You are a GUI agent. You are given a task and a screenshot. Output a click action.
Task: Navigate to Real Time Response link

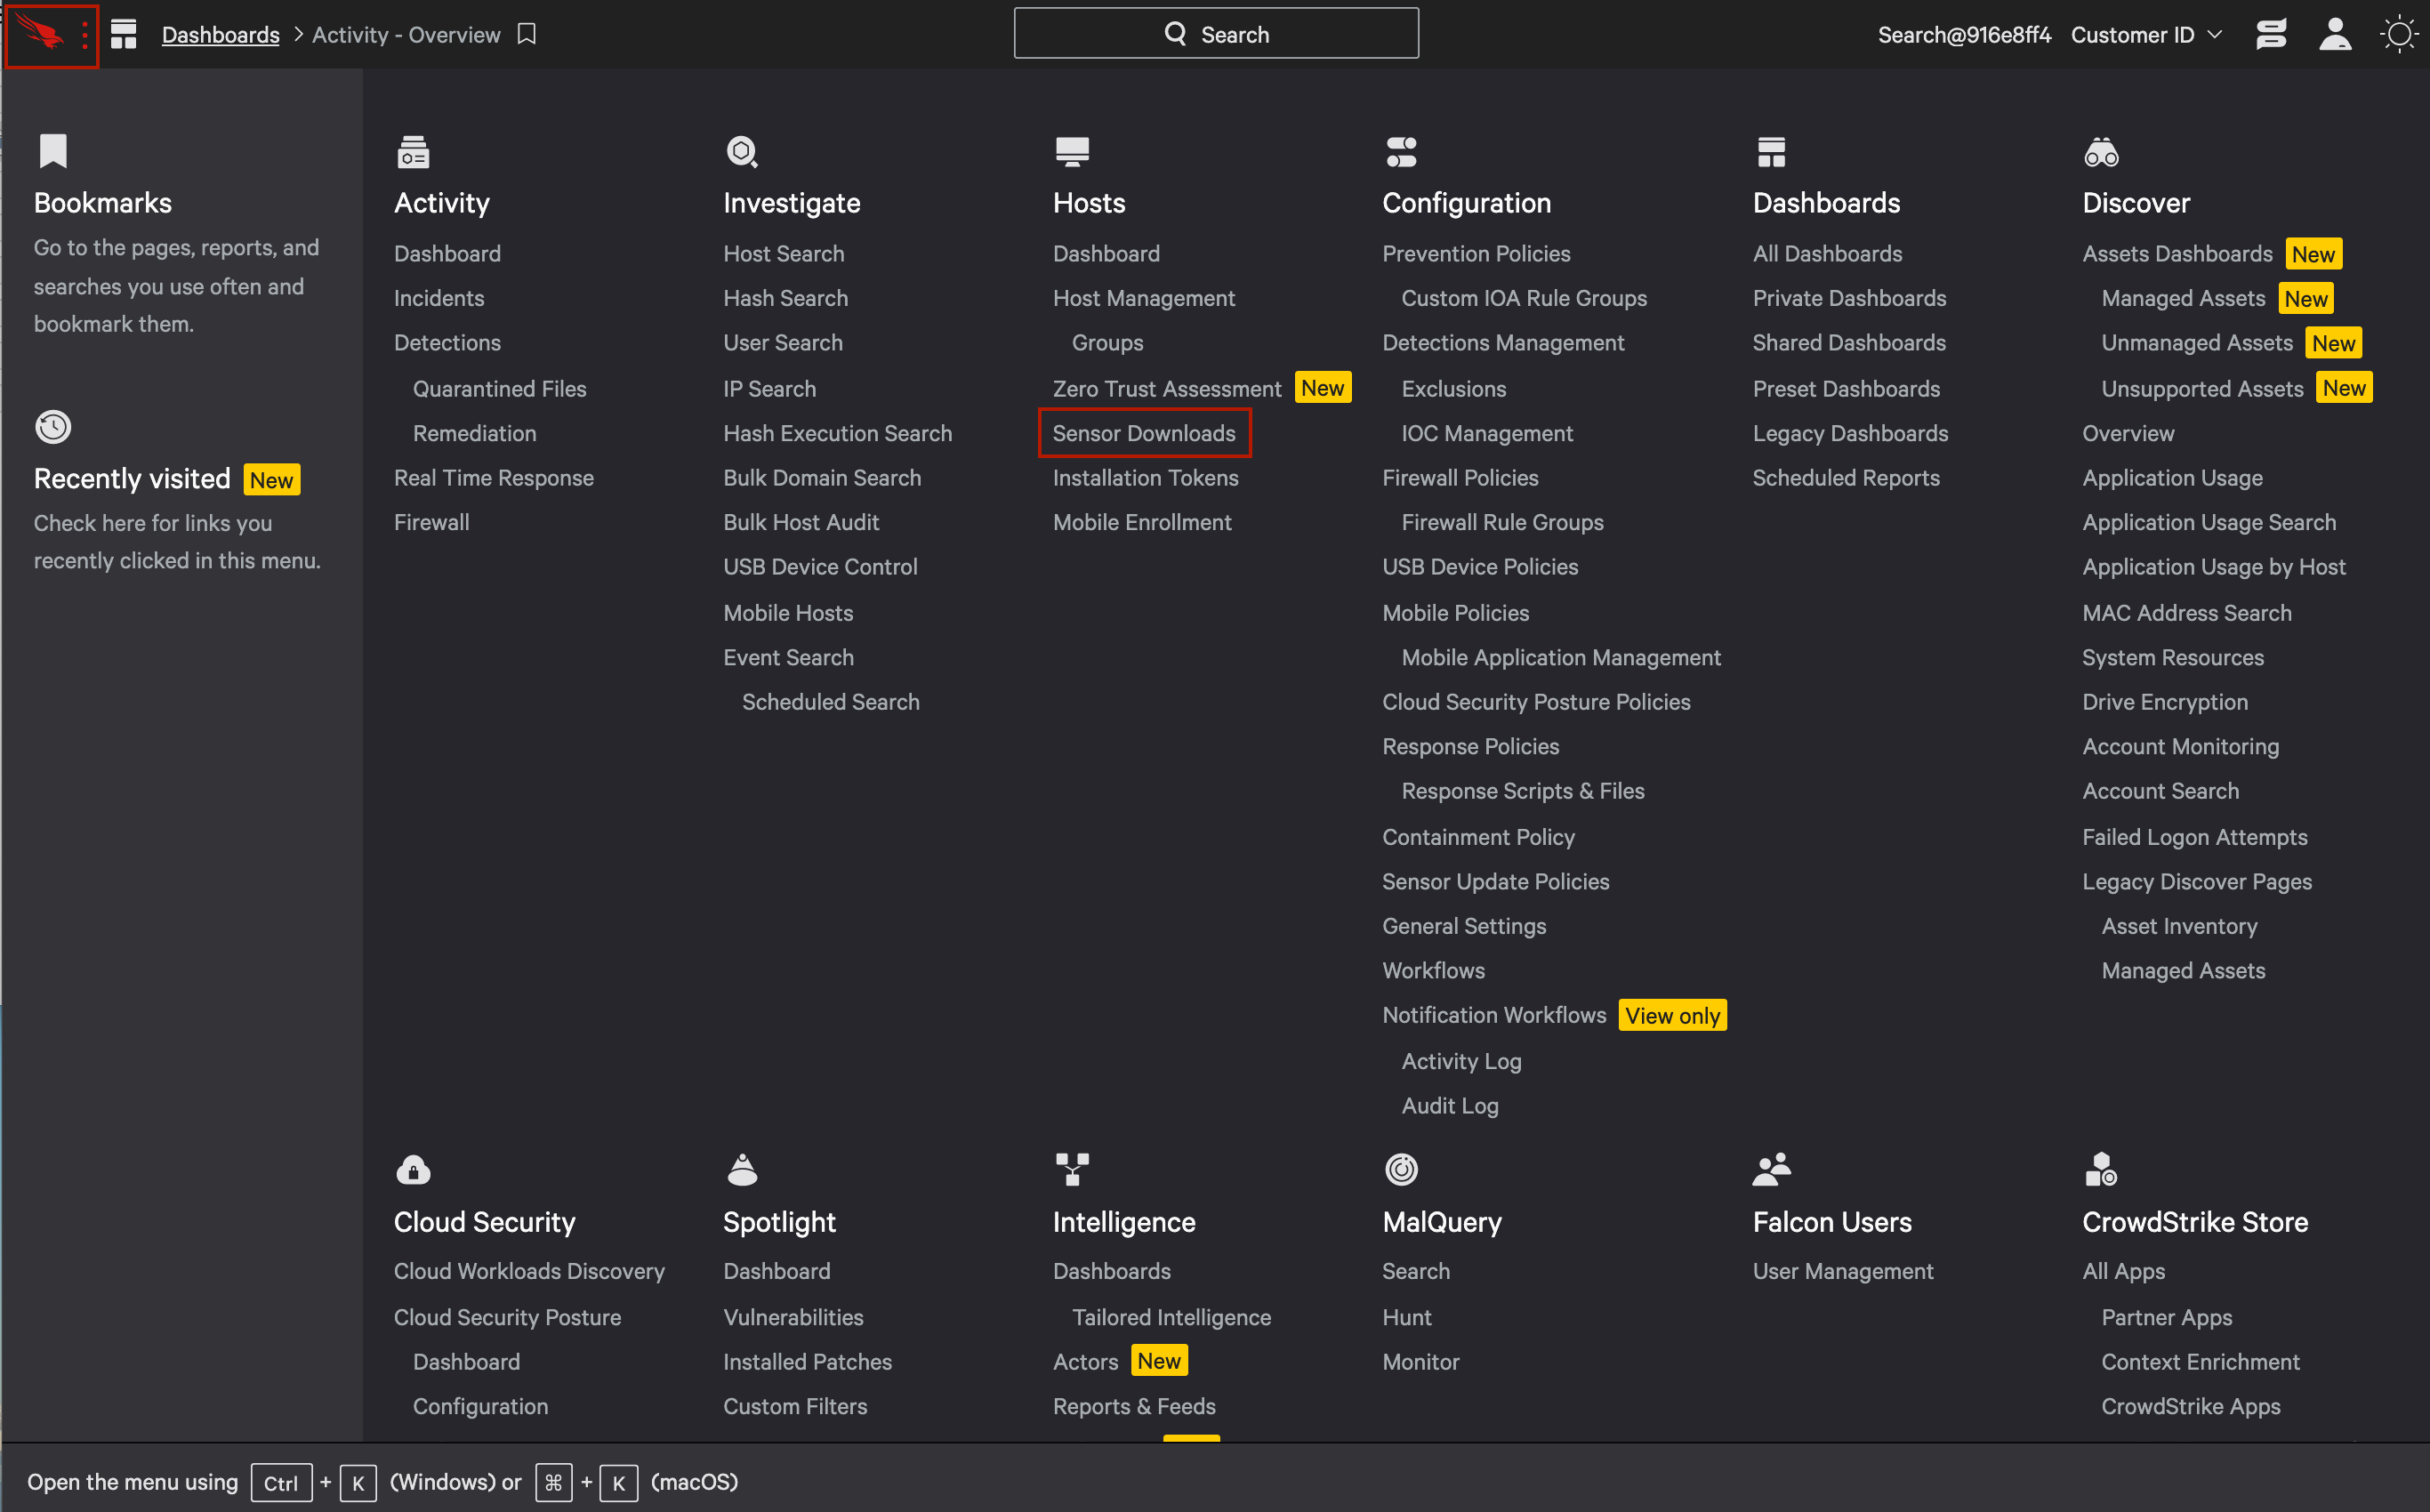coord(493,478)
